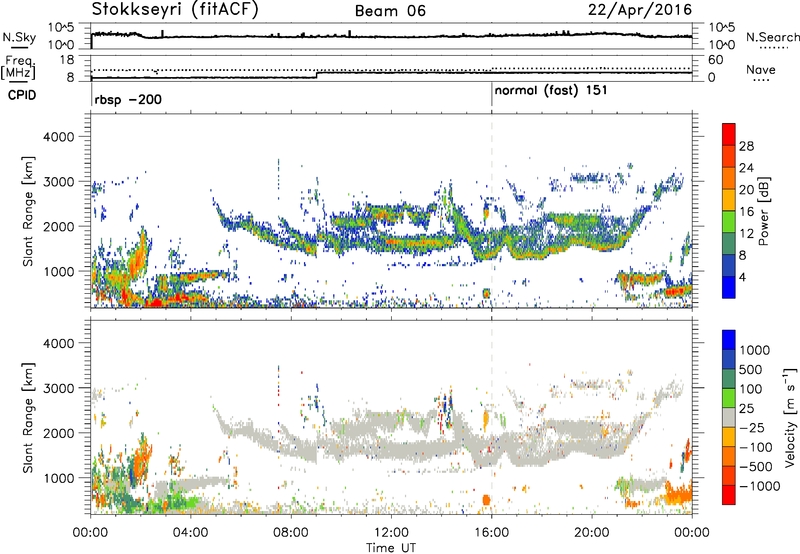
Task: Click the 'N.Sky' legend label
Action: pos(19,37)
